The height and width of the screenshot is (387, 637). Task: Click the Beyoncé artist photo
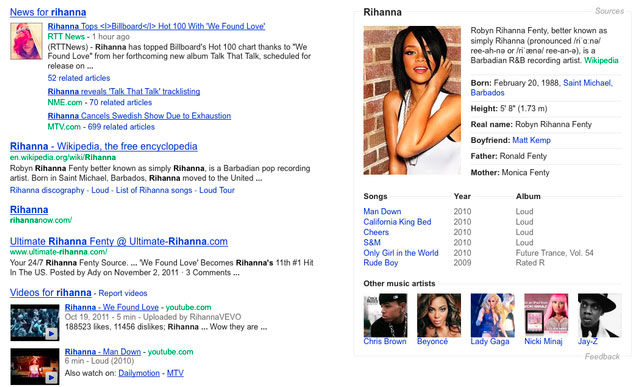(x=439, y=316)
